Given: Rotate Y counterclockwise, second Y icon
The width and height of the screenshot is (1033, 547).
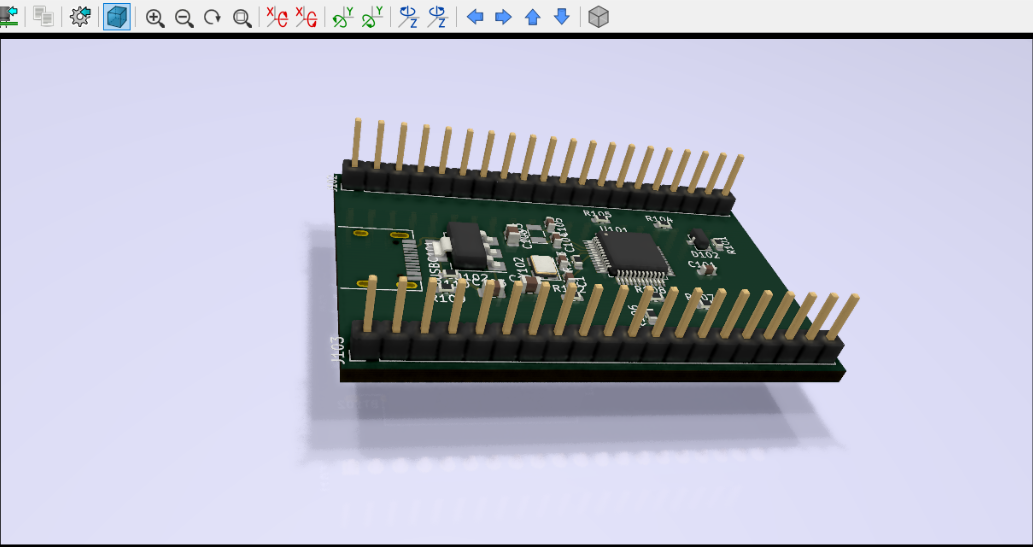Looking at the screenshot, I should click(x=372, y=17).
